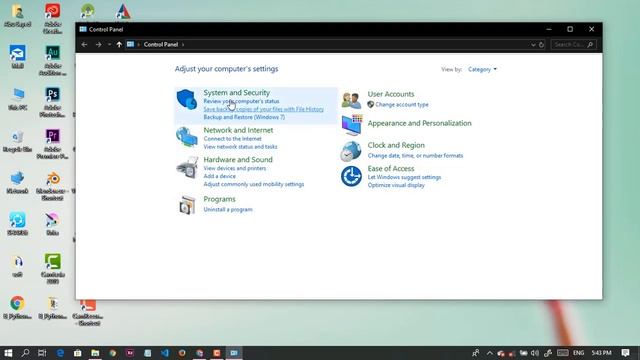Open the green Camtasia desktop shortcut
This screenshot has width=640, height=360.
53,269
